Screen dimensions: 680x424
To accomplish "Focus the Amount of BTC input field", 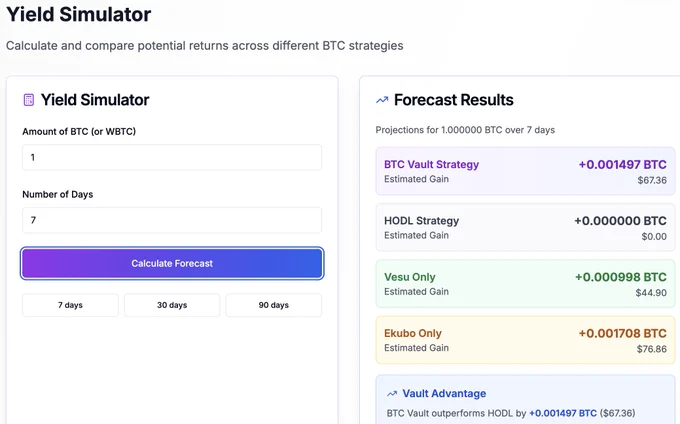I will (x=172, y=157).
